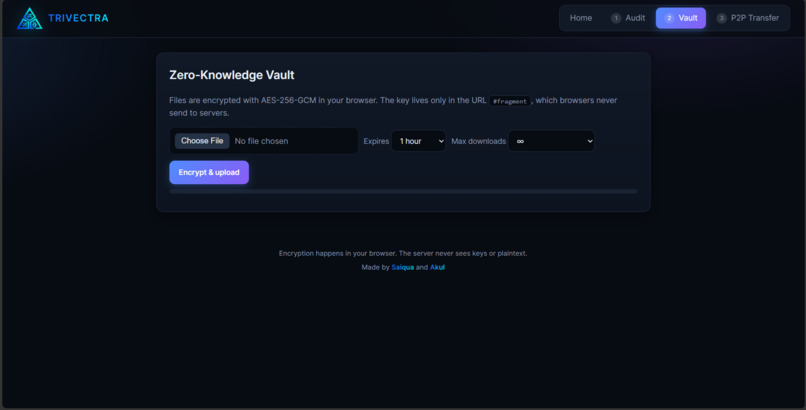Open the Akul author link

tap(437, 267)
